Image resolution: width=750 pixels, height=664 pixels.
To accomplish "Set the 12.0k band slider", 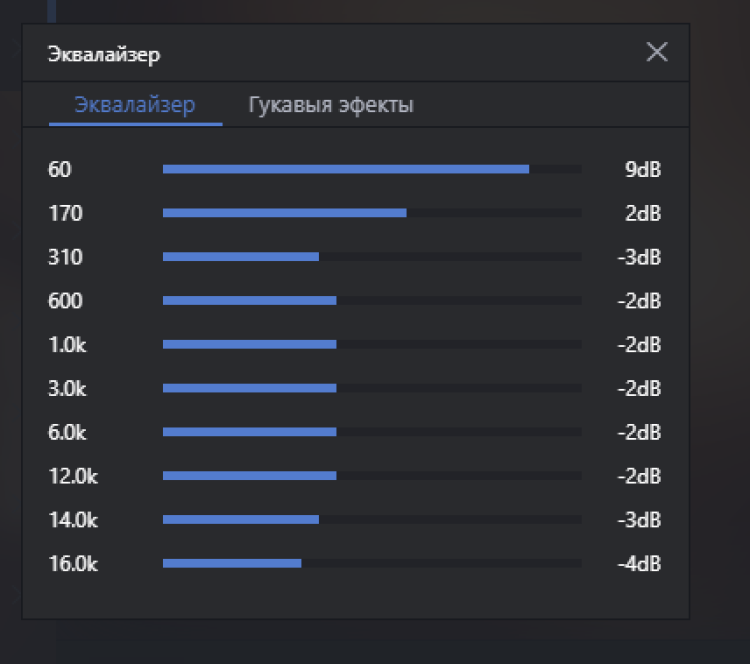I will 372,475.
